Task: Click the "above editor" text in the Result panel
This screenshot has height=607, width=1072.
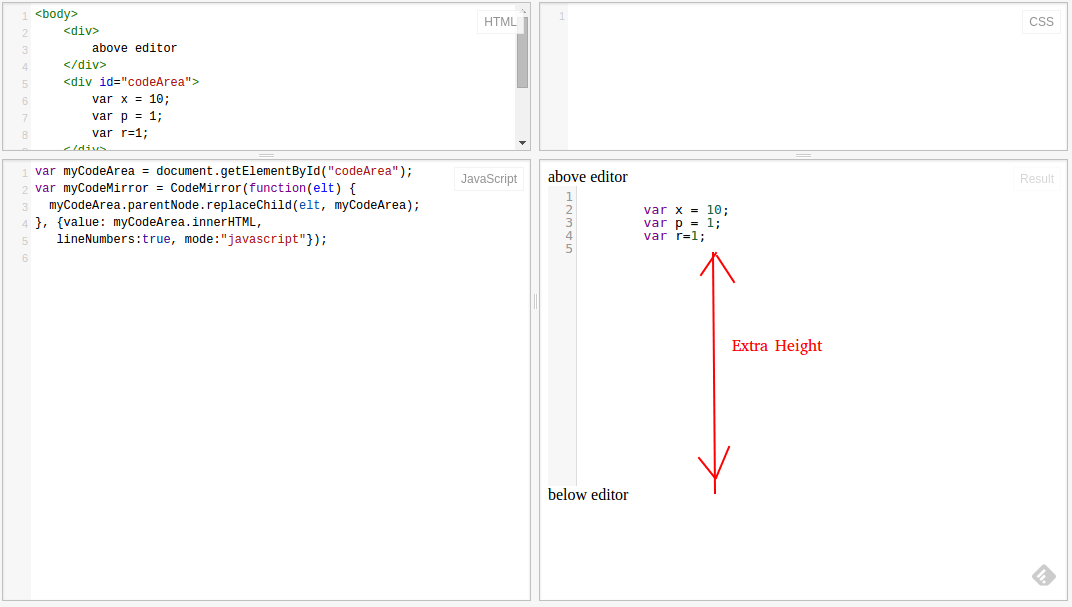Action: (588, 176)
